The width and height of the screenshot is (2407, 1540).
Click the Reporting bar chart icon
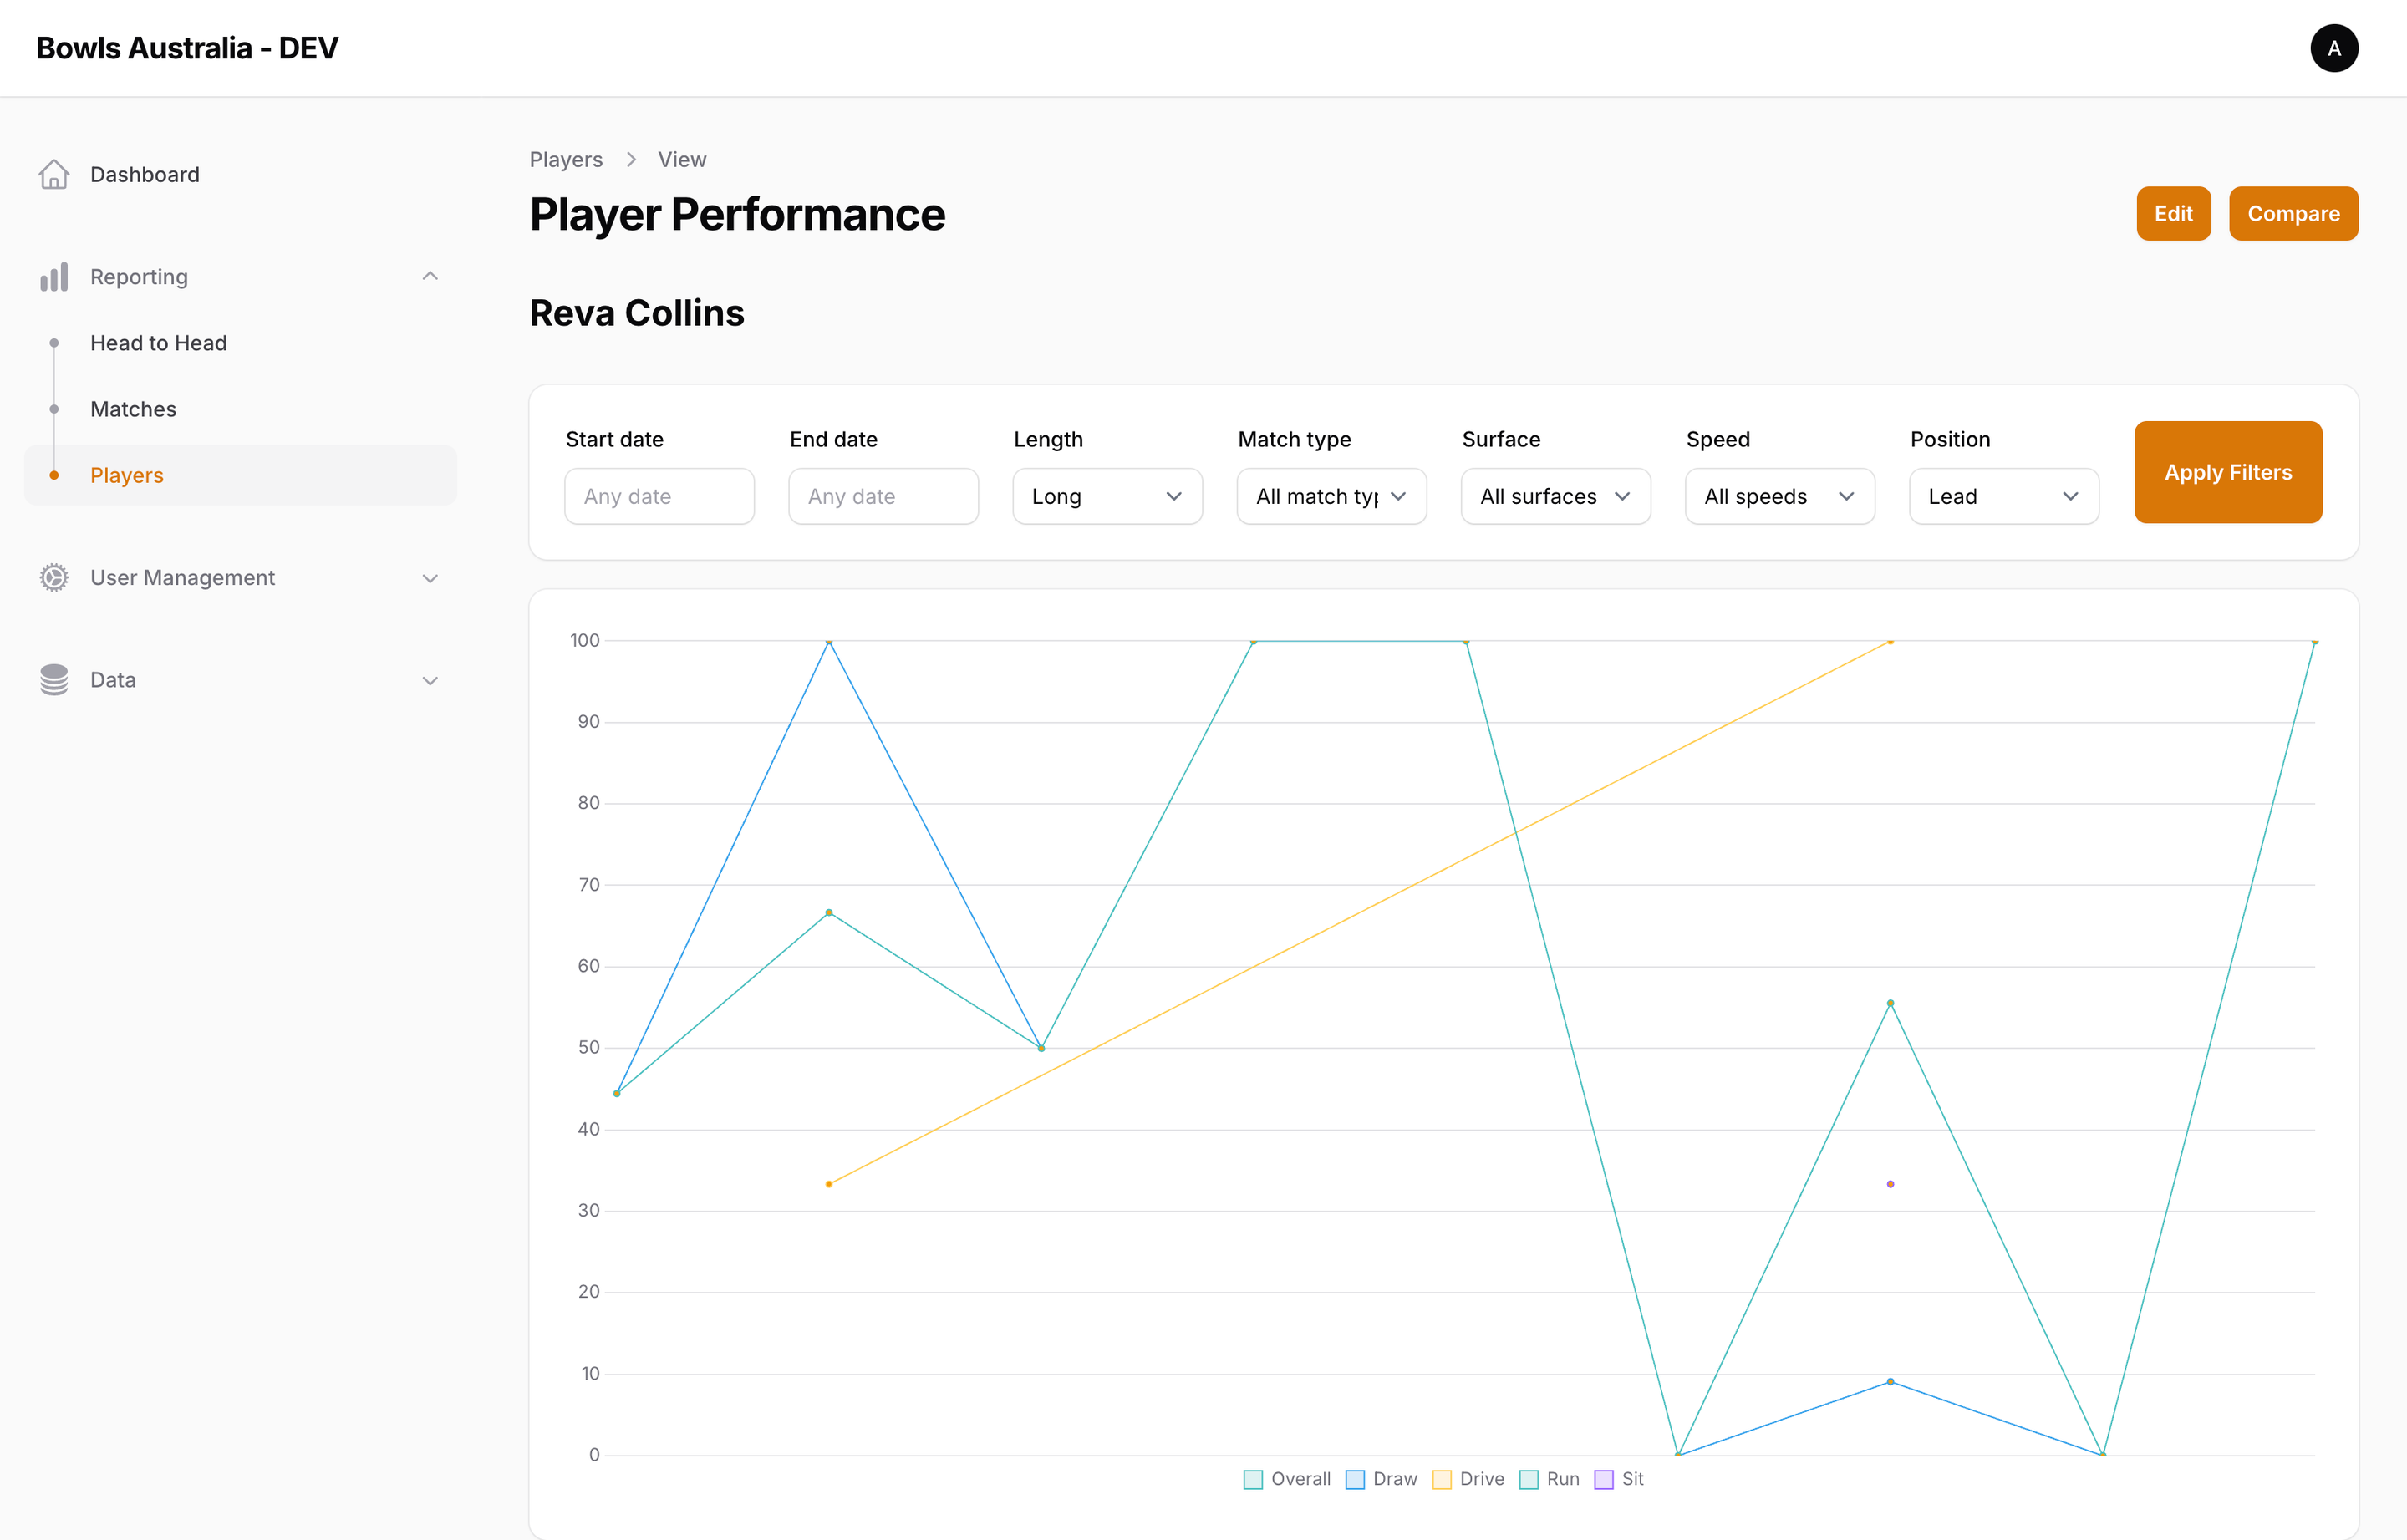[54, 276]
